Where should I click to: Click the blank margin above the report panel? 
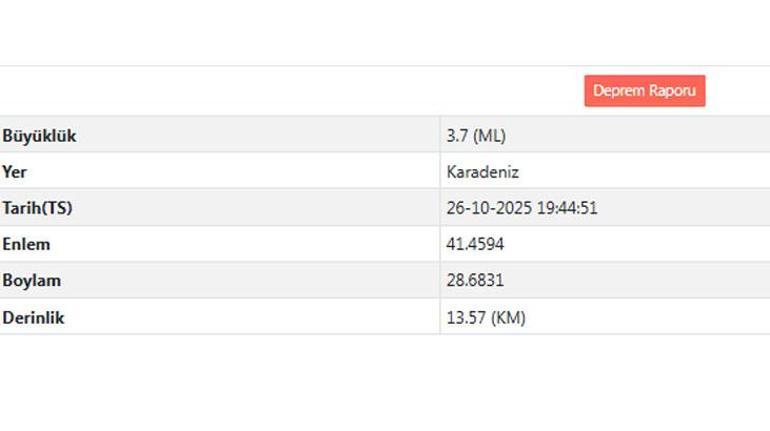click(x=385, y=32)
